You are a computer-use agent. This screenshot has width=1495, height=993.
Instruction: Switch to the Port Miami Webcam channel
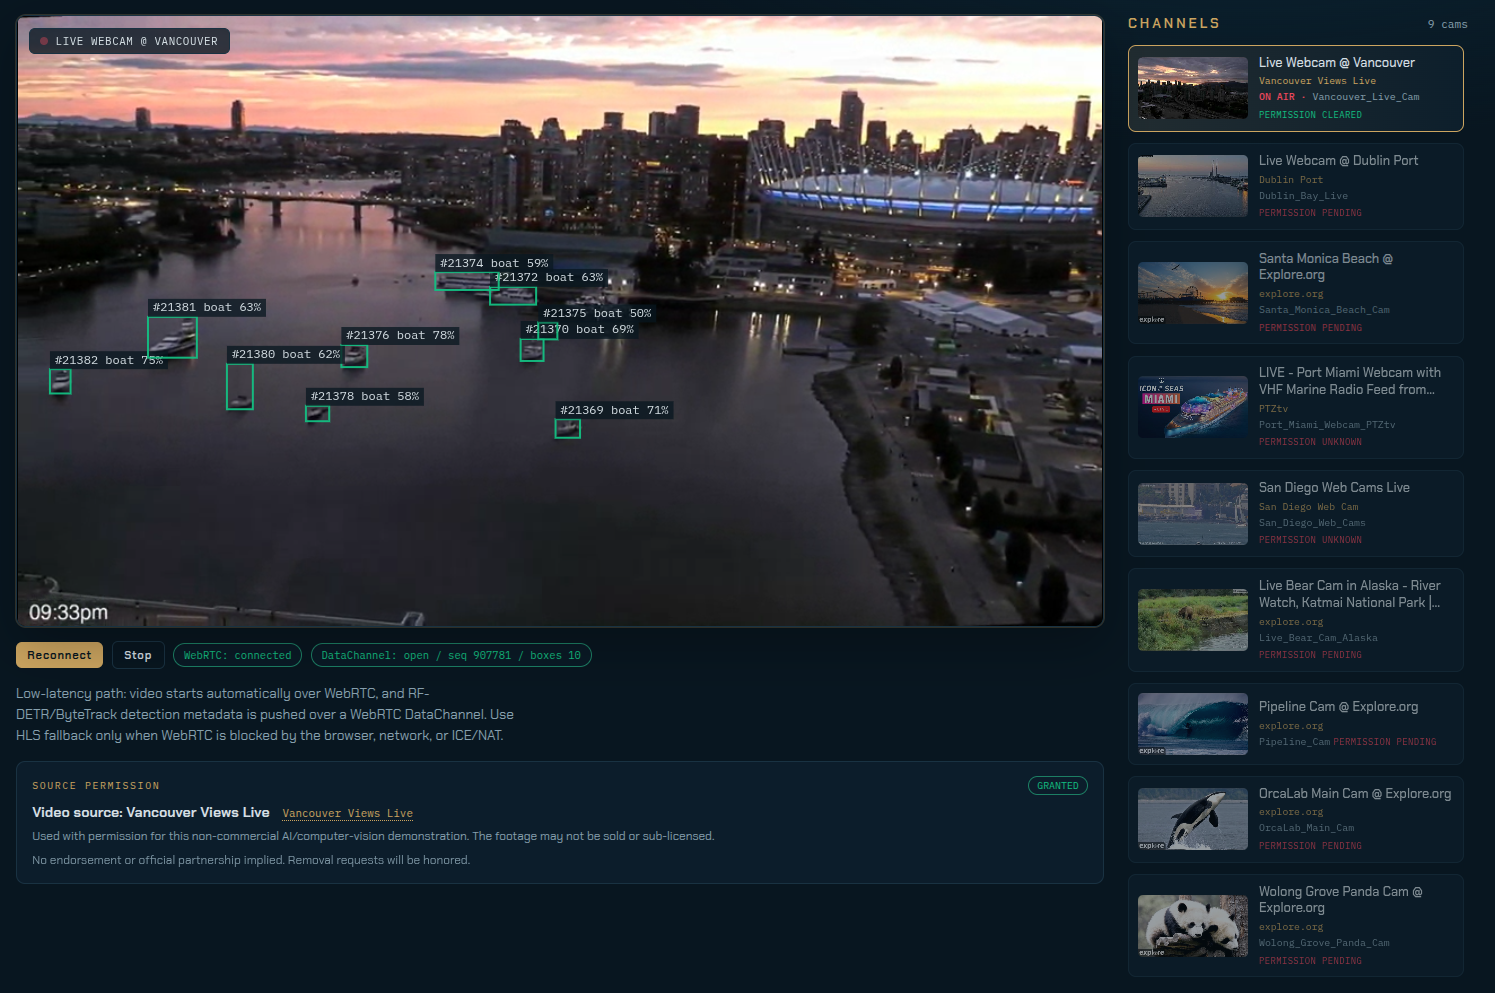(x=1296, y=407)
